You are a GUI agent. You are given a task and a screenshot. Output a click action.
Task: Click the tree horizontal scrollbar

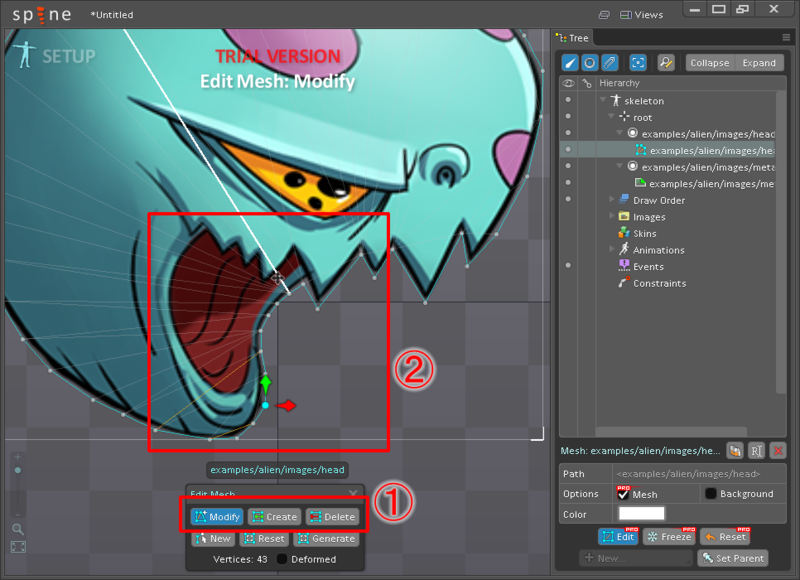pyautogui.click(x=671, y=432)
